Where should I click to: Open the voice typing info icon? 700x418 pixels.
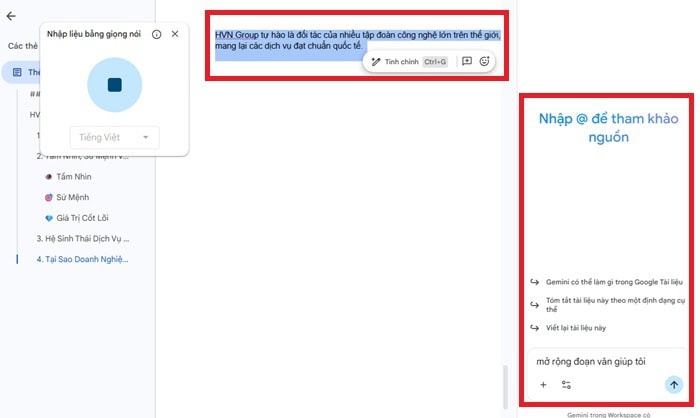(x=156, y=34)
